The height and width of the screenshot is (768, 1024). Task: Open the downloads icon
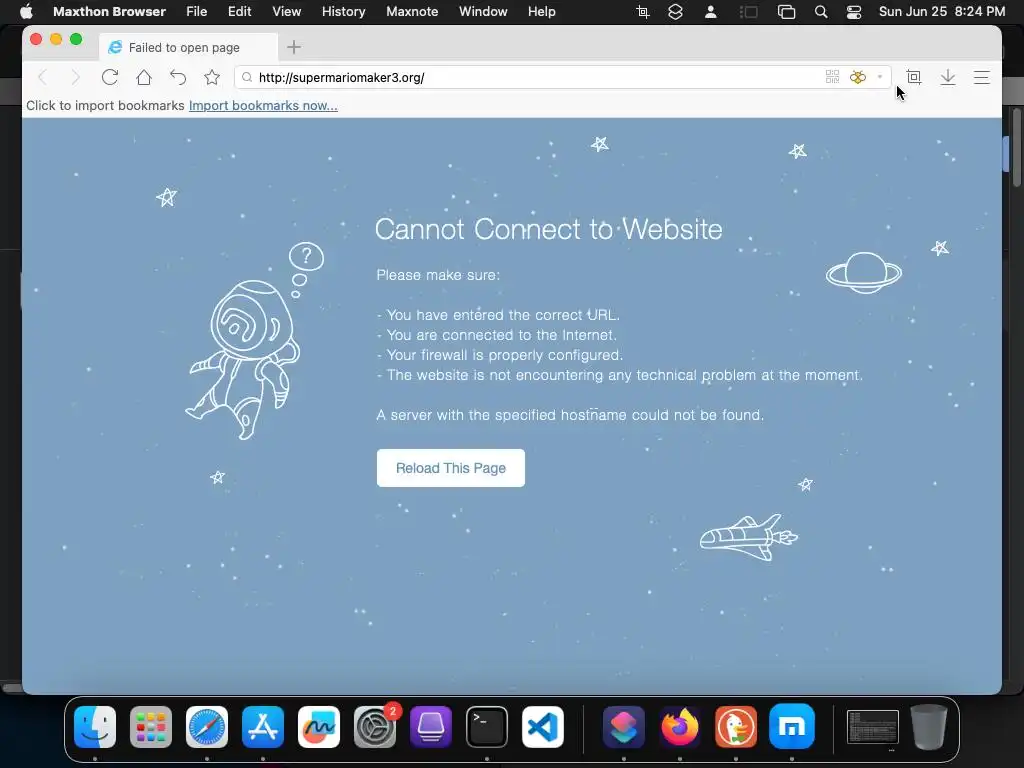948,78
